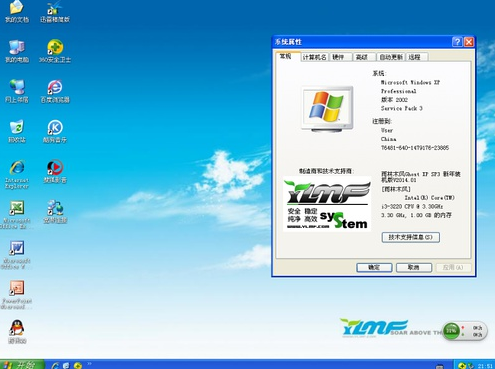Launch Internet Explorer from the Quick Launch bar
This screenshot has height=369, width=495.
(x=55, y=365)
